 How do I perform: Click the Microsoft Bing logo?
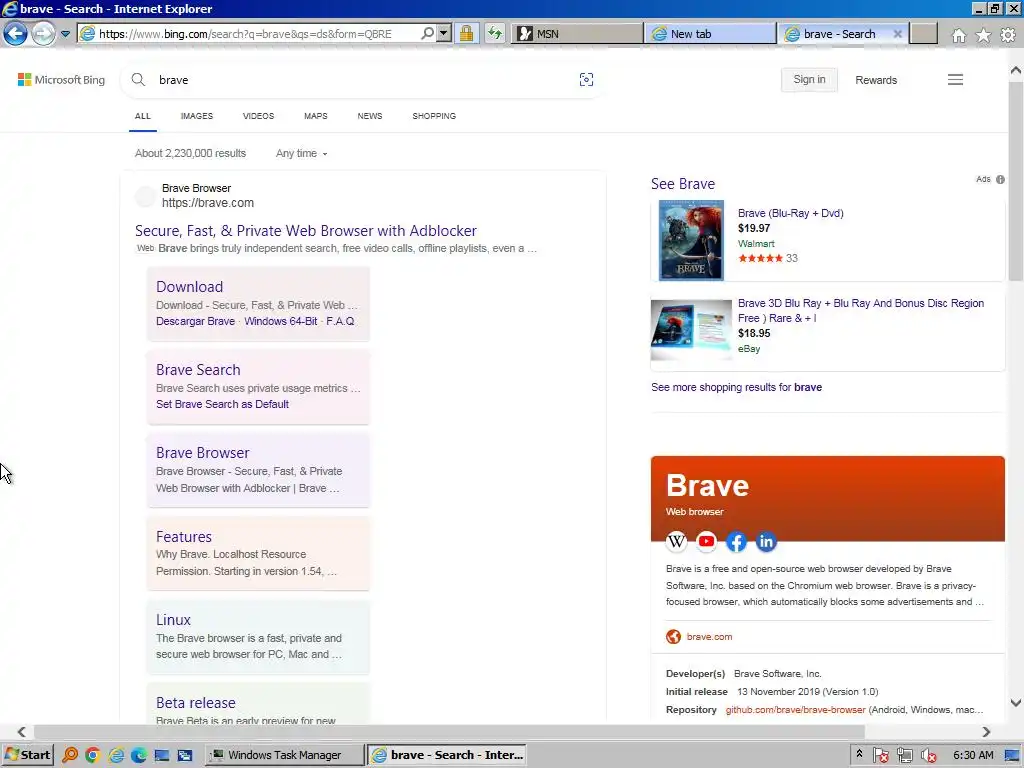[x=61, y=80]
